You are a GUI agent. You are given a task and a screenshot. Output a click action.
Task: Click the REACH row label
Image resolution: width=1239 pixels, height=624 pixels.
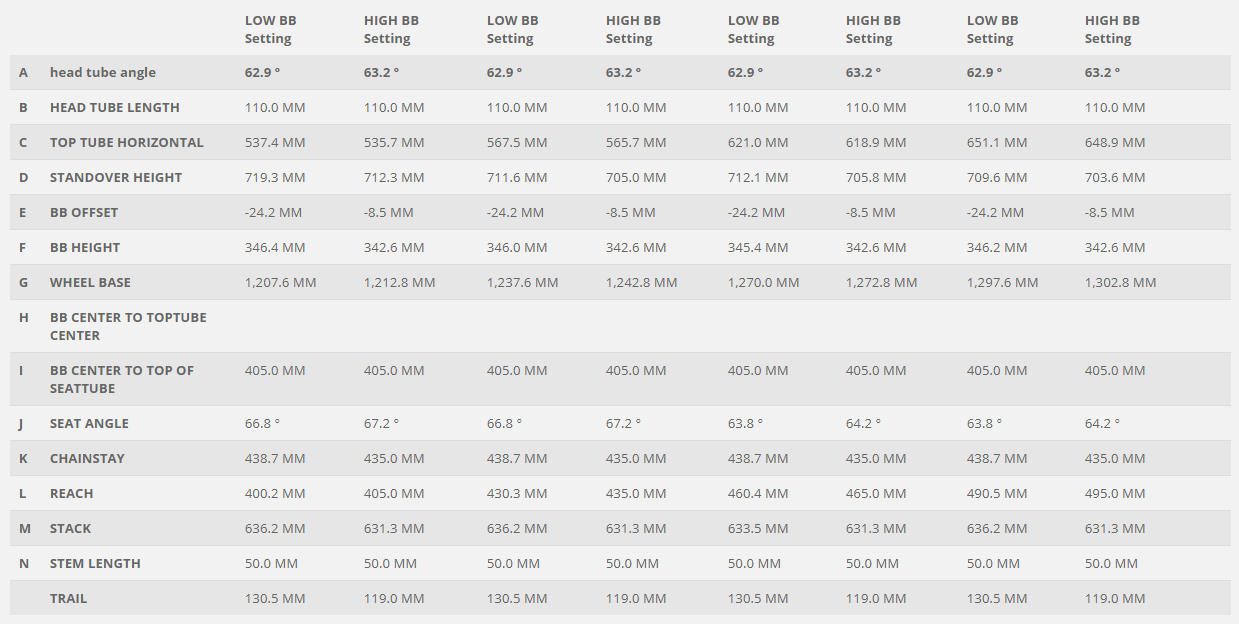(x=71, y=494)
